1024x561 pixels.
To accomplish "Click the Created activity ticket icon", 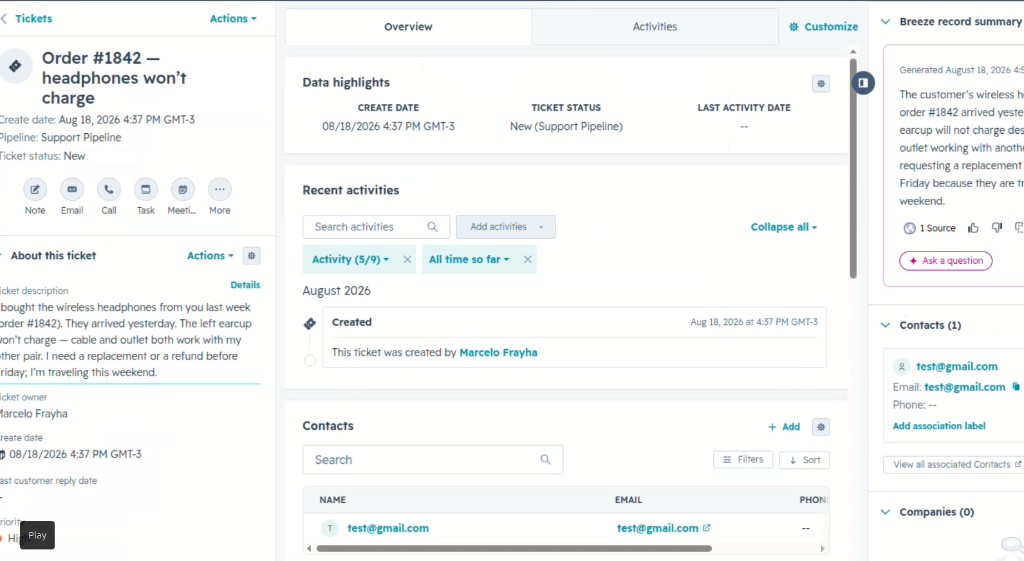I will pos(310,323).
